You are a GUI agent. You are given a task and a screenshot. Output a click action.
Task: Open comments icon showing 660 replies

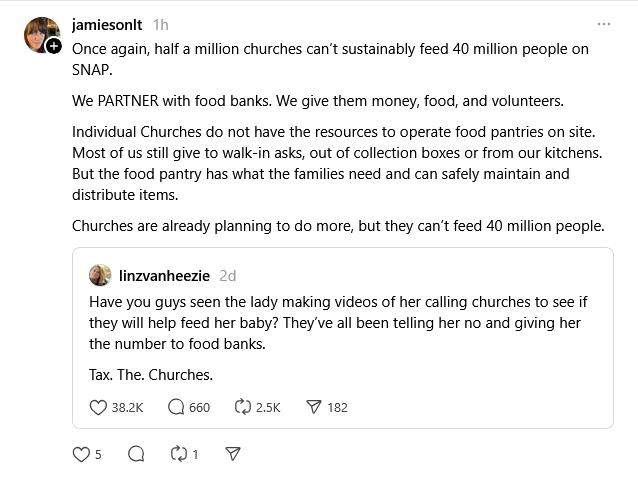(x=176, y=407)
